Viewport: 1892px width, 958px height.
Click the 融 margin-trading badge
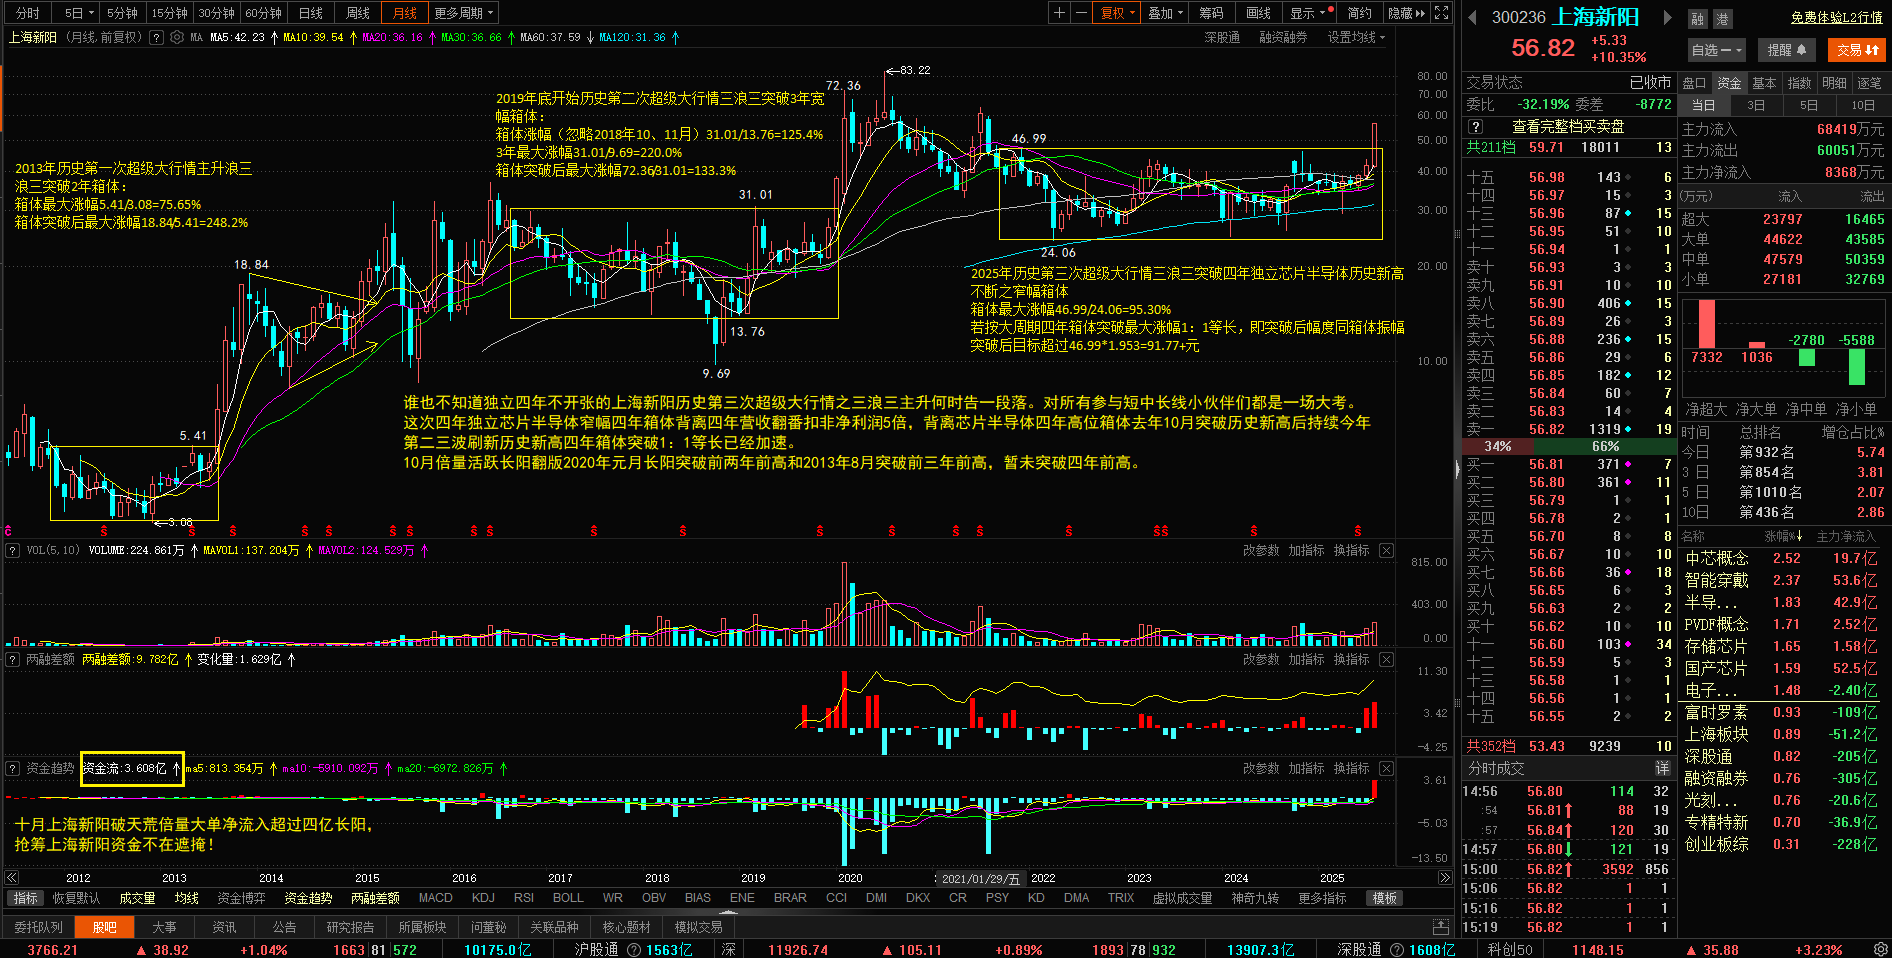pyautogui.click(x=1697, y=19)
